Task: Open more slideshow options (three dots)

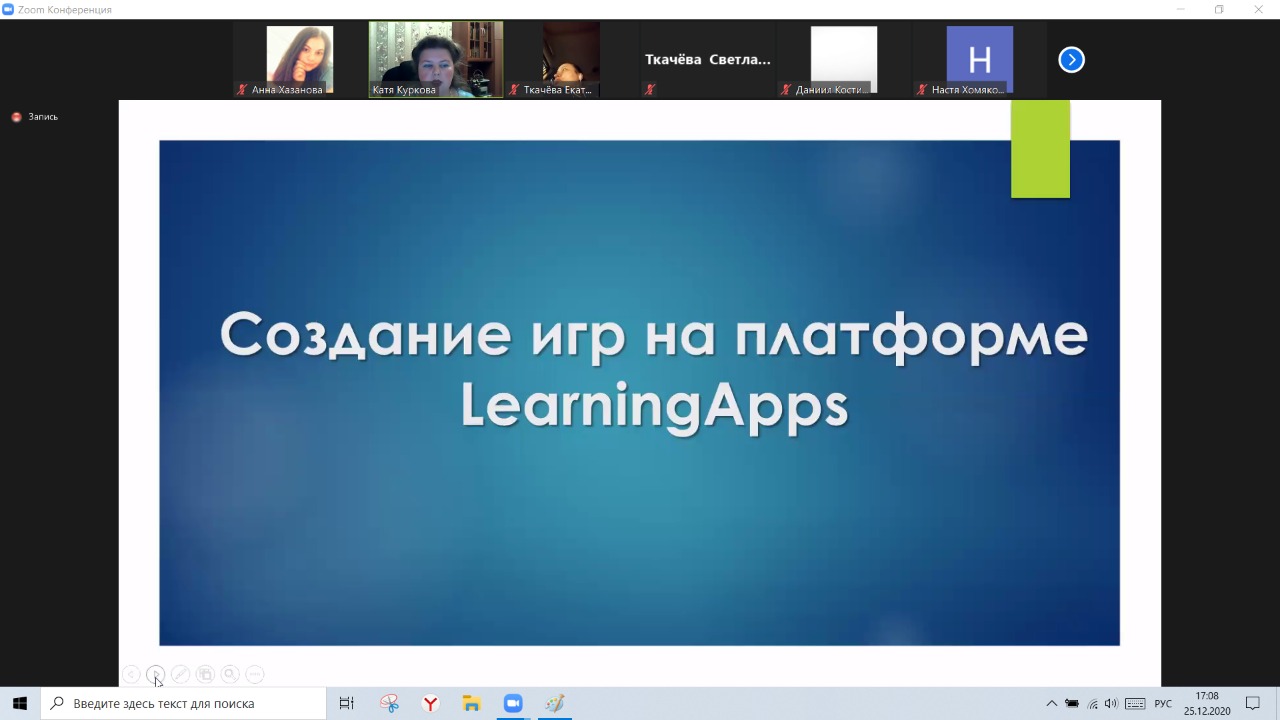Action: [255, 675]
